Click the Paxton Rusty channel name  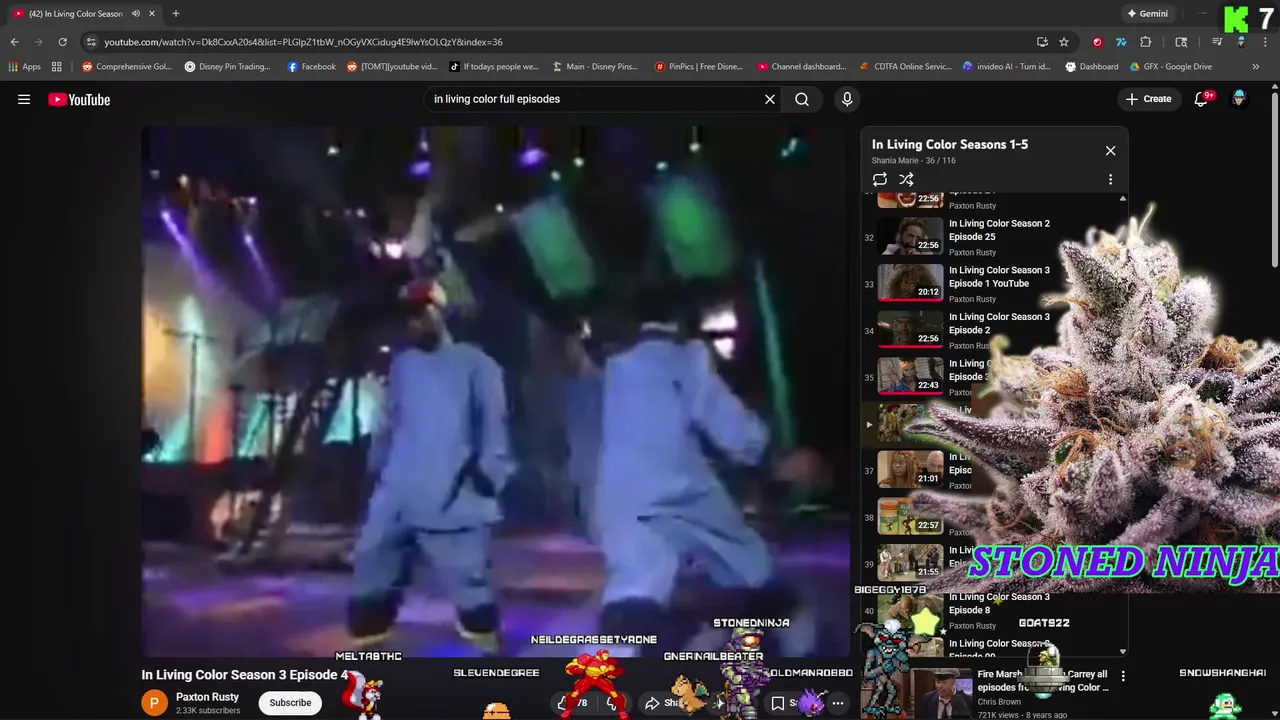coord(207,697)
